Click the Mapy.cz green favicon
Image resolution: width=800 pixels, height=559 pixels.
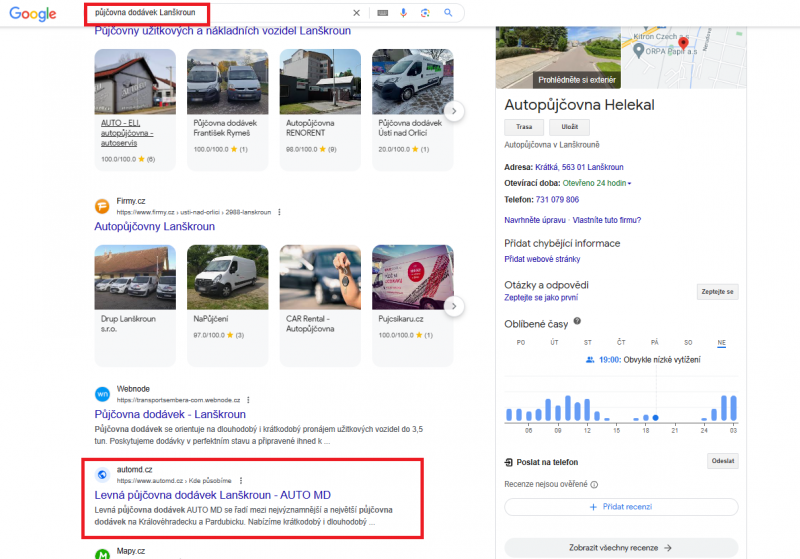click(x=103, y=554)
